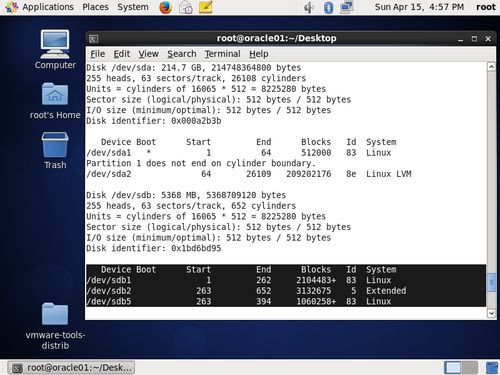Open the Bluetooth tray icon
Viewport: 500px width, 375px height.
click(x=328, y=7)
